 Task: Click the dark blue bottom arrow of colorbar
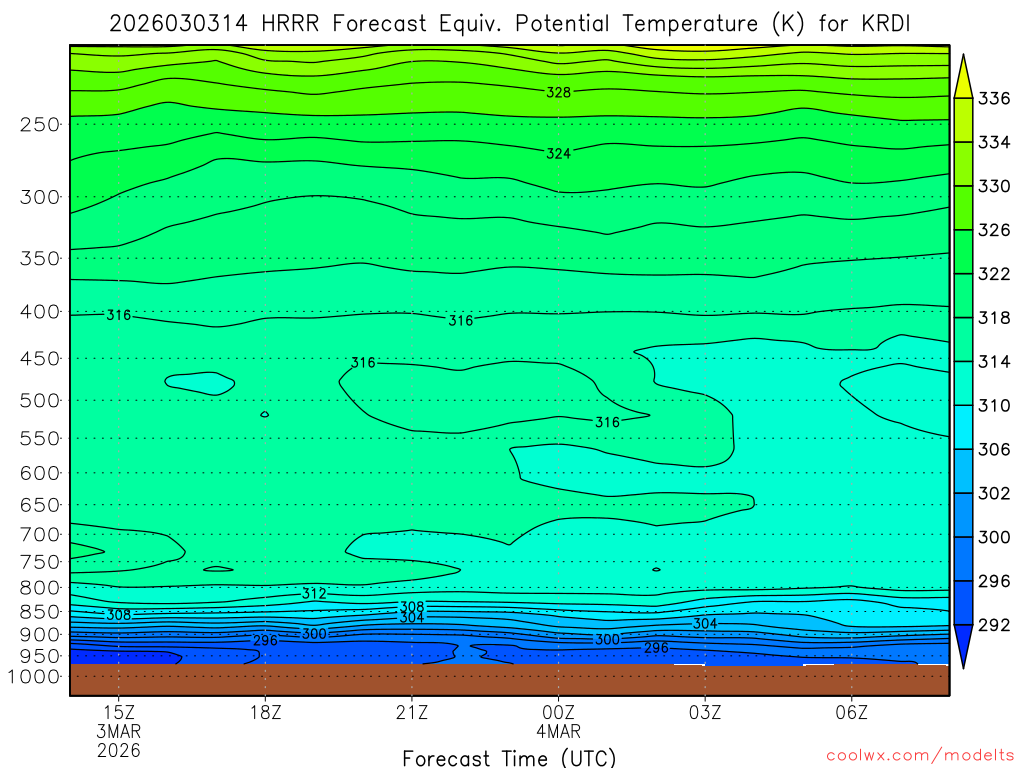tap(963, 647)
